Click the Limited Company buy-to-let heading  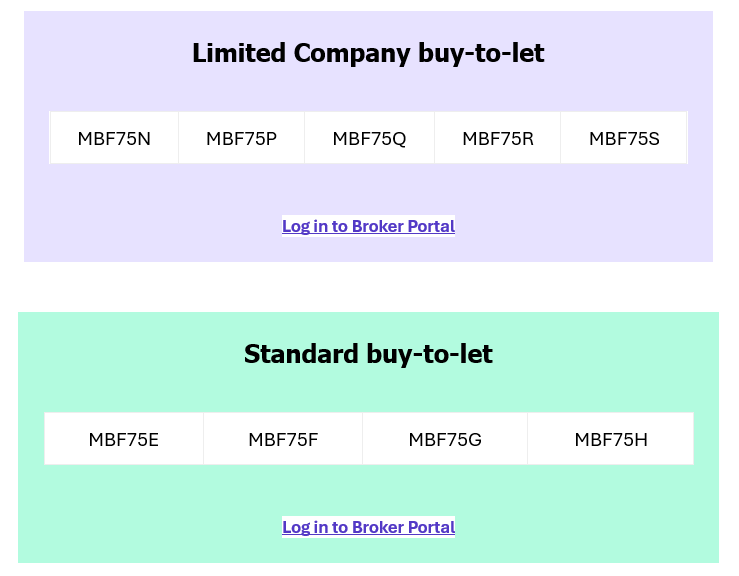click(369, 53)
